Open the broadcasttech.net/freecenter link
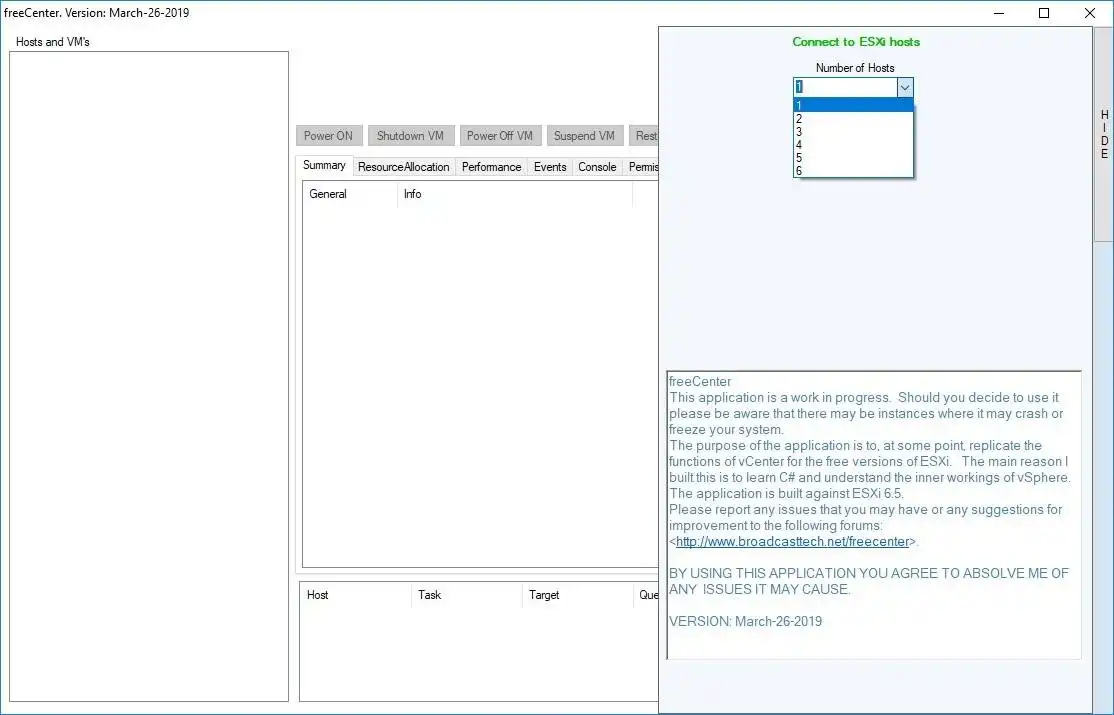Screen dimensions: 1114x715 click(x=792, y=542)
